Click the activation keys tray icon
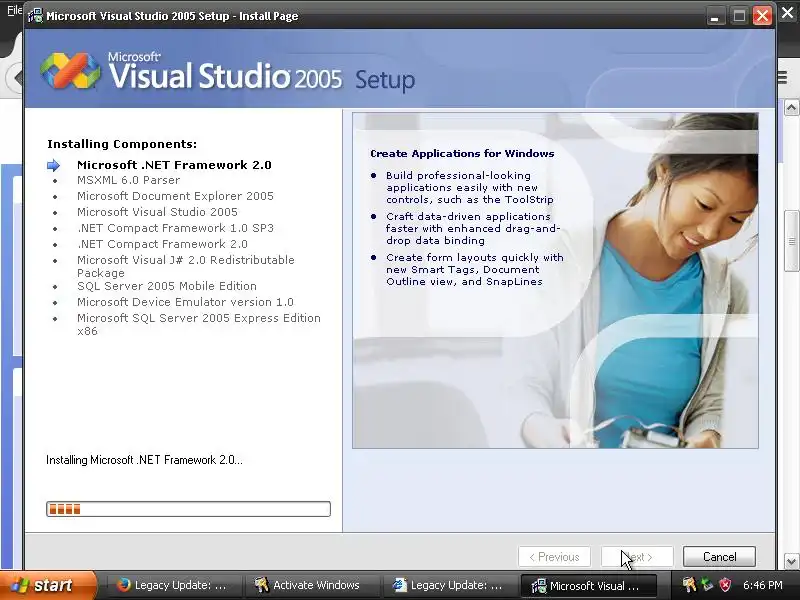 [x=689, y=585]
